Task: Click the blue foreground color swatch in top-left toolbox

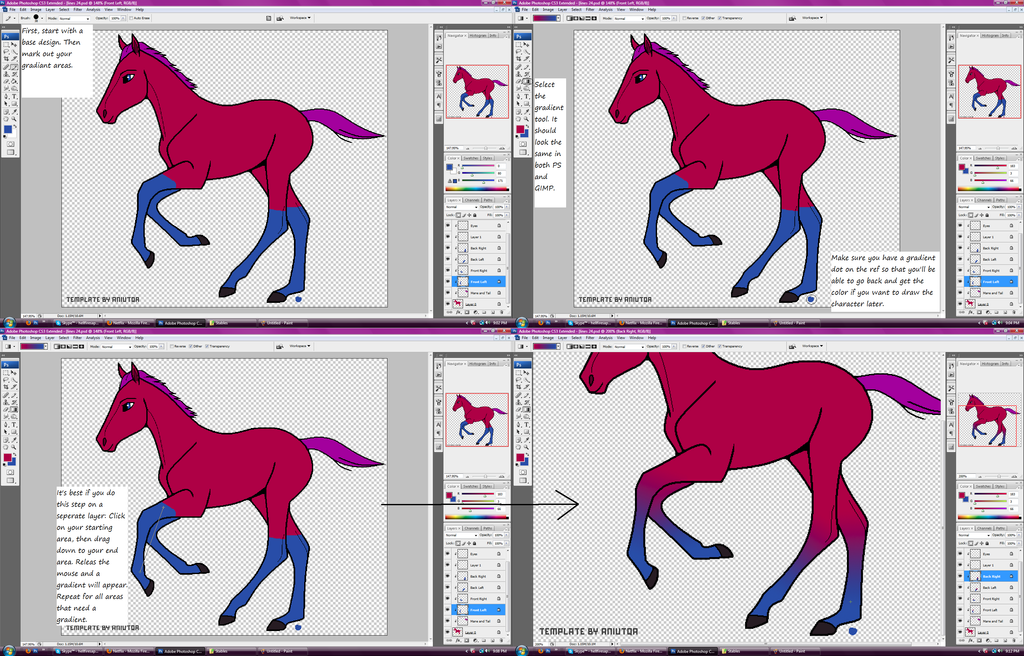Action: (8, 130)
